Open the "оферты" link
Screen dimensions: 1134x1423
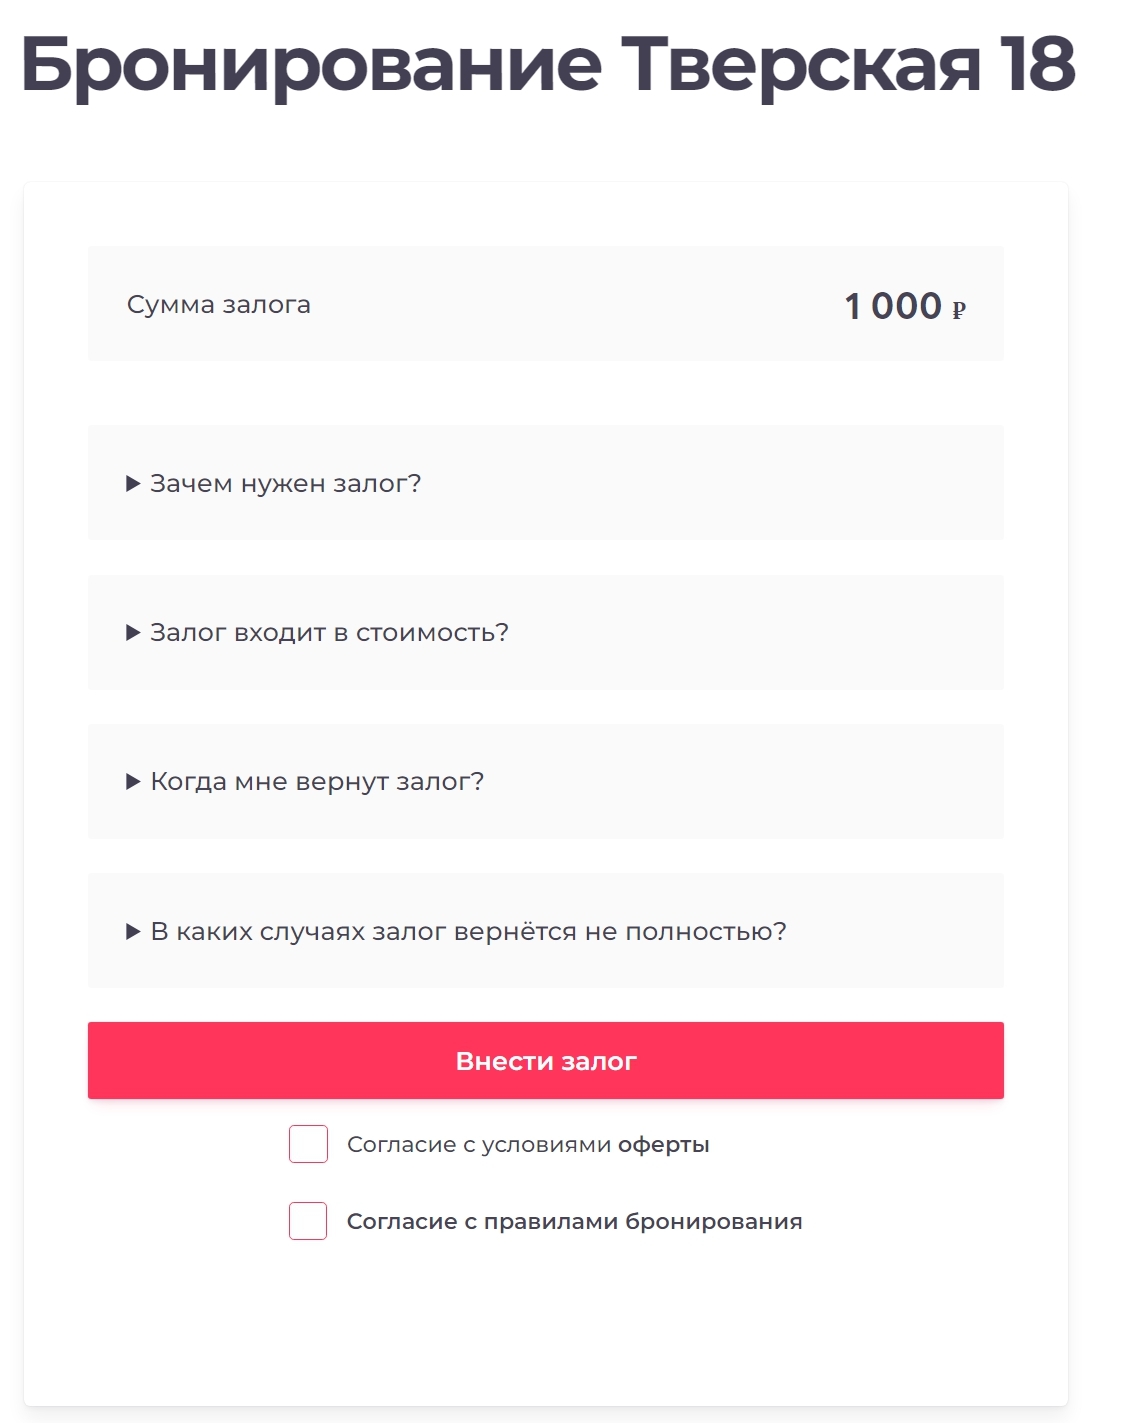(663, 1145)
